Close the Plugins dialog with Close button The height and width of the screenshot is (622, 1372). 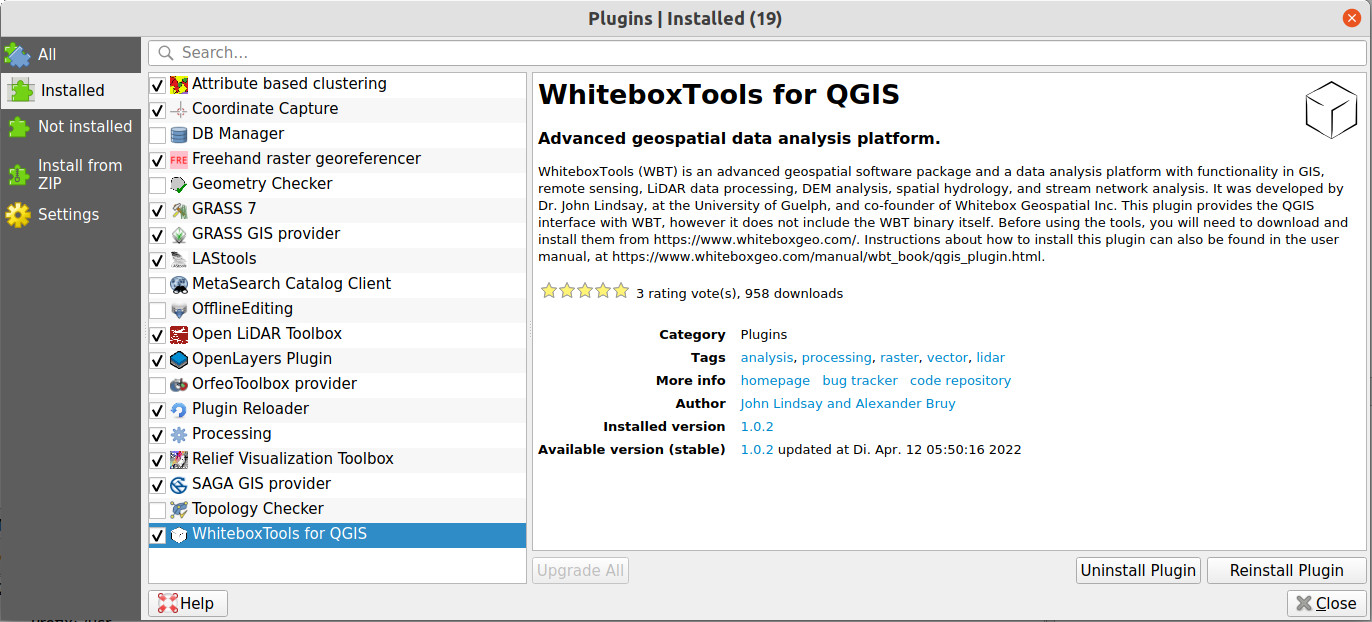click(x=1326, y=603)
